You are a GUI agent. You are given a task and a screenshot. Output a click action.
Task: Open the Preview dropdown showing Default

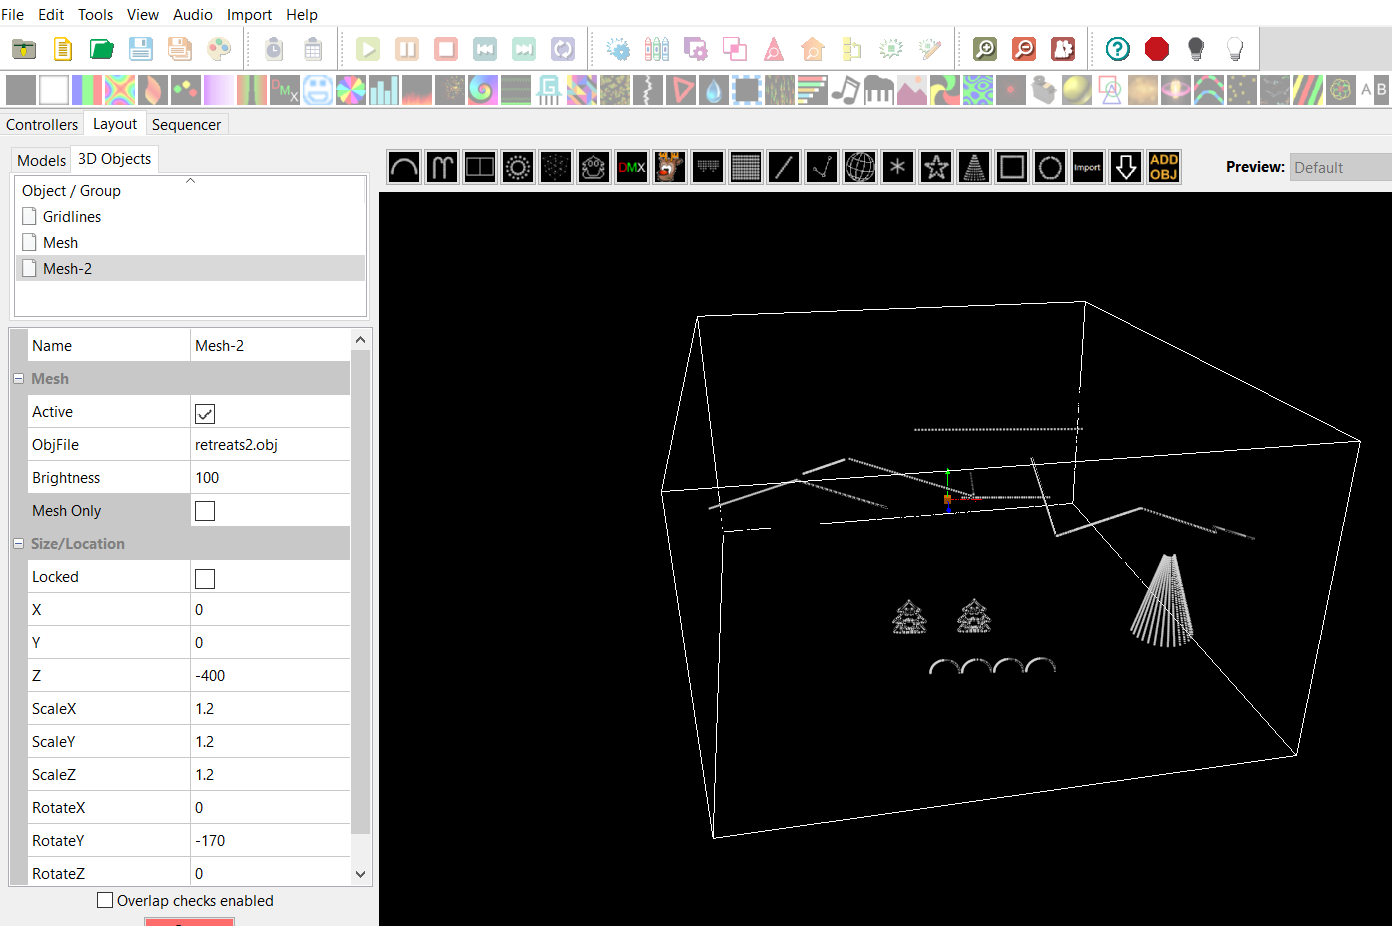(1340, 167)
